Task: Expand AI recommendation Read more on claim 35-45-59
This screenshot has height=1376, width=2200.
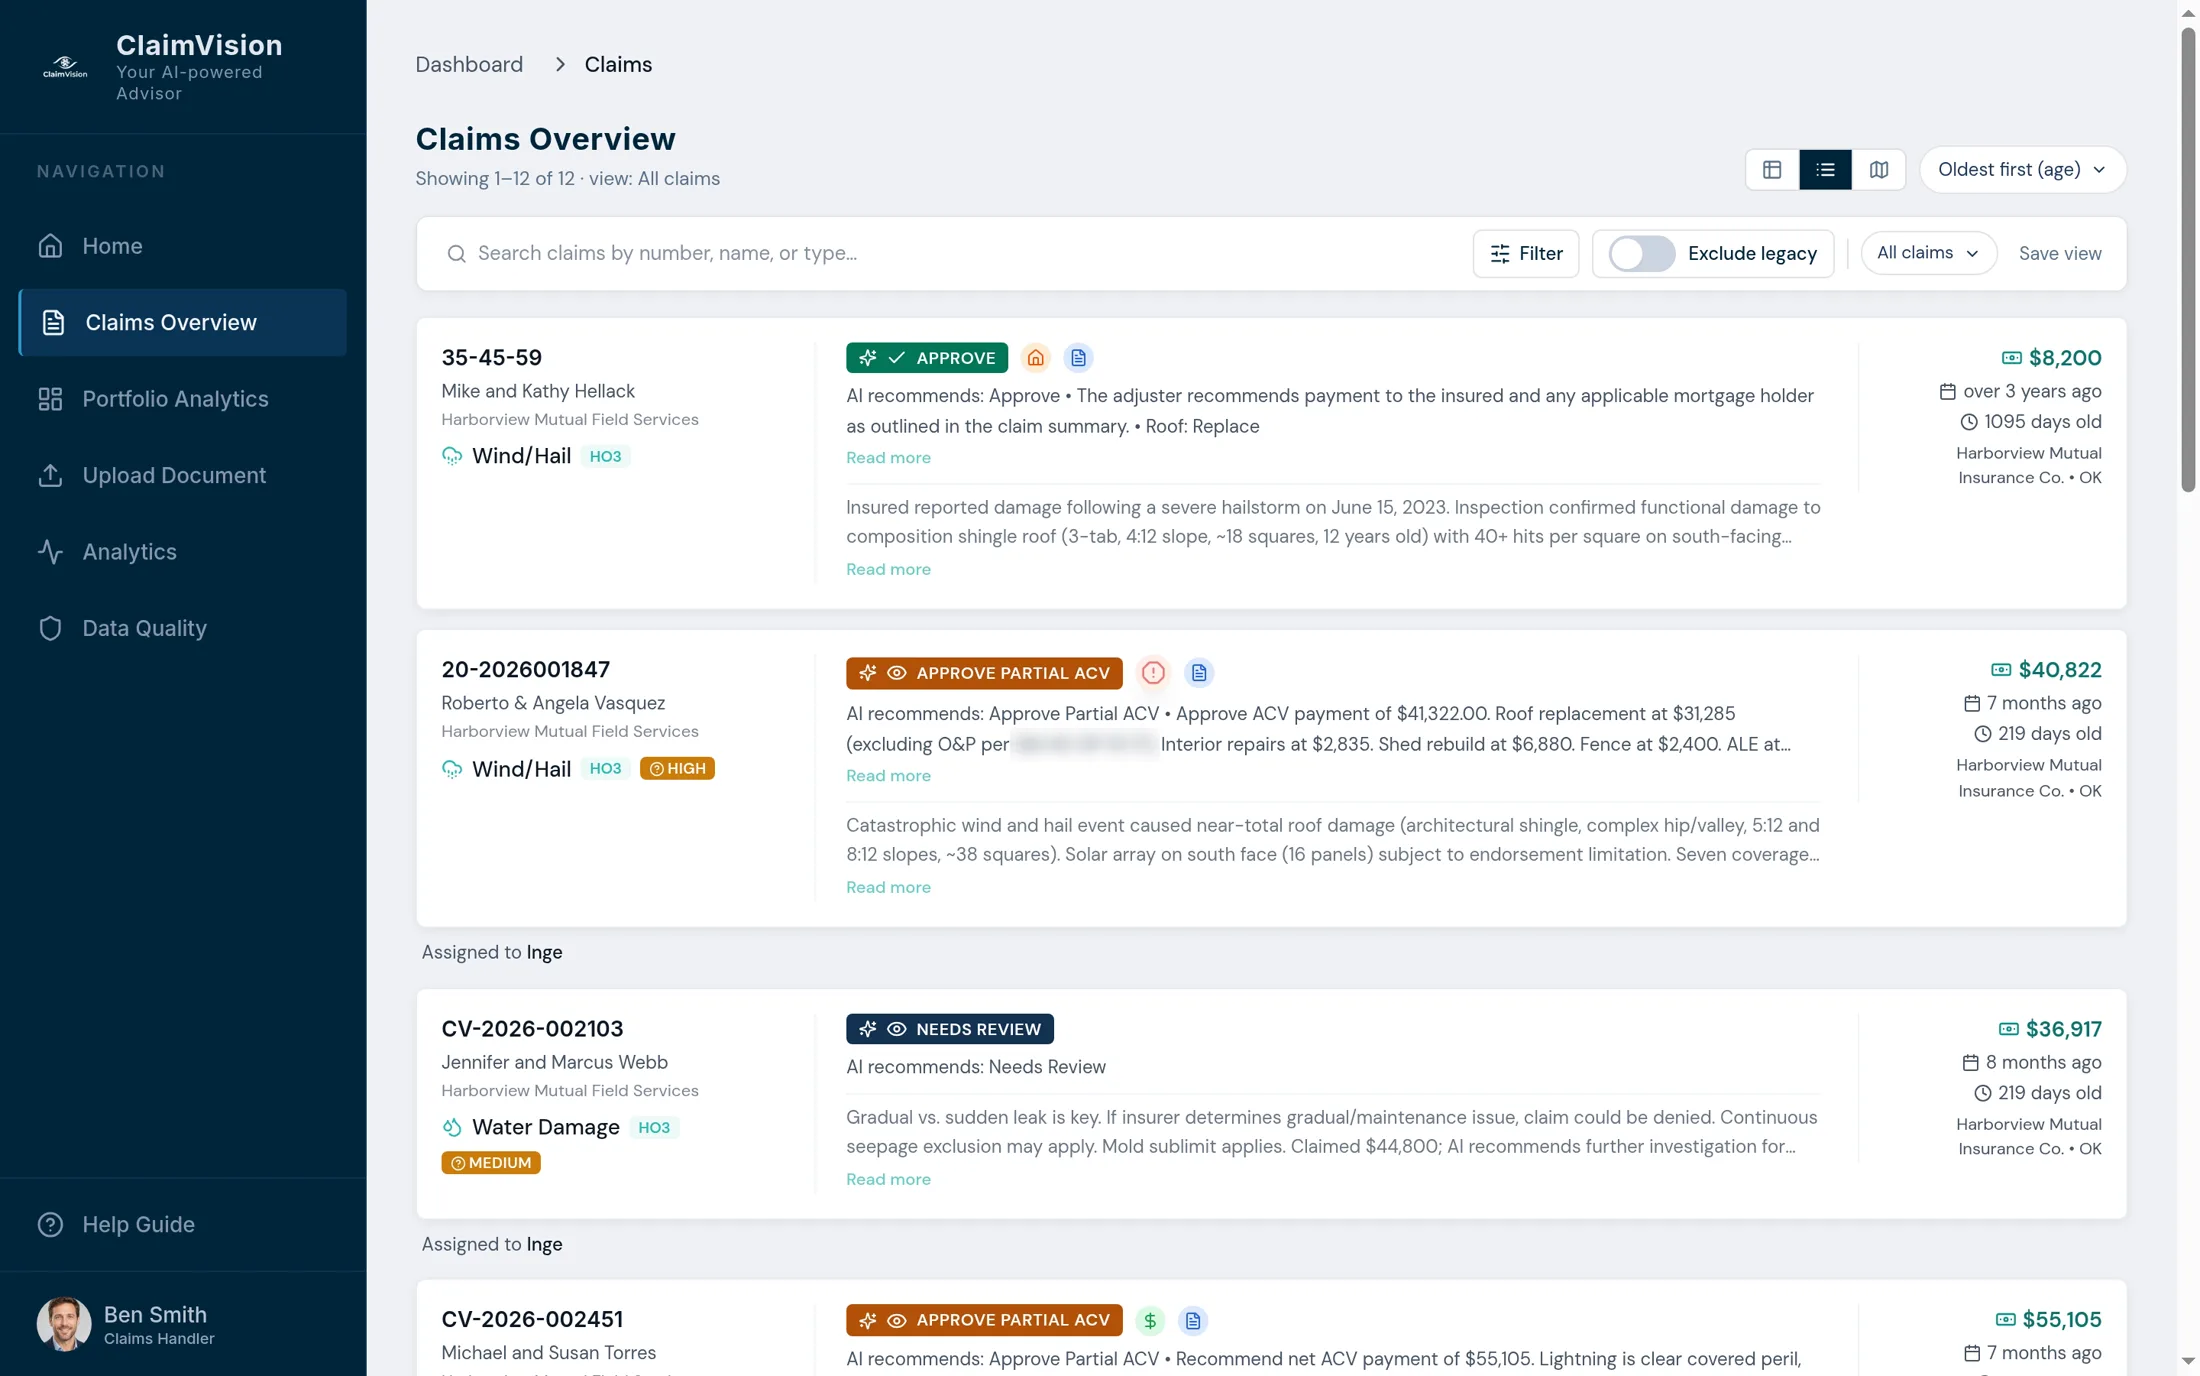Action: tap(888, 458)
